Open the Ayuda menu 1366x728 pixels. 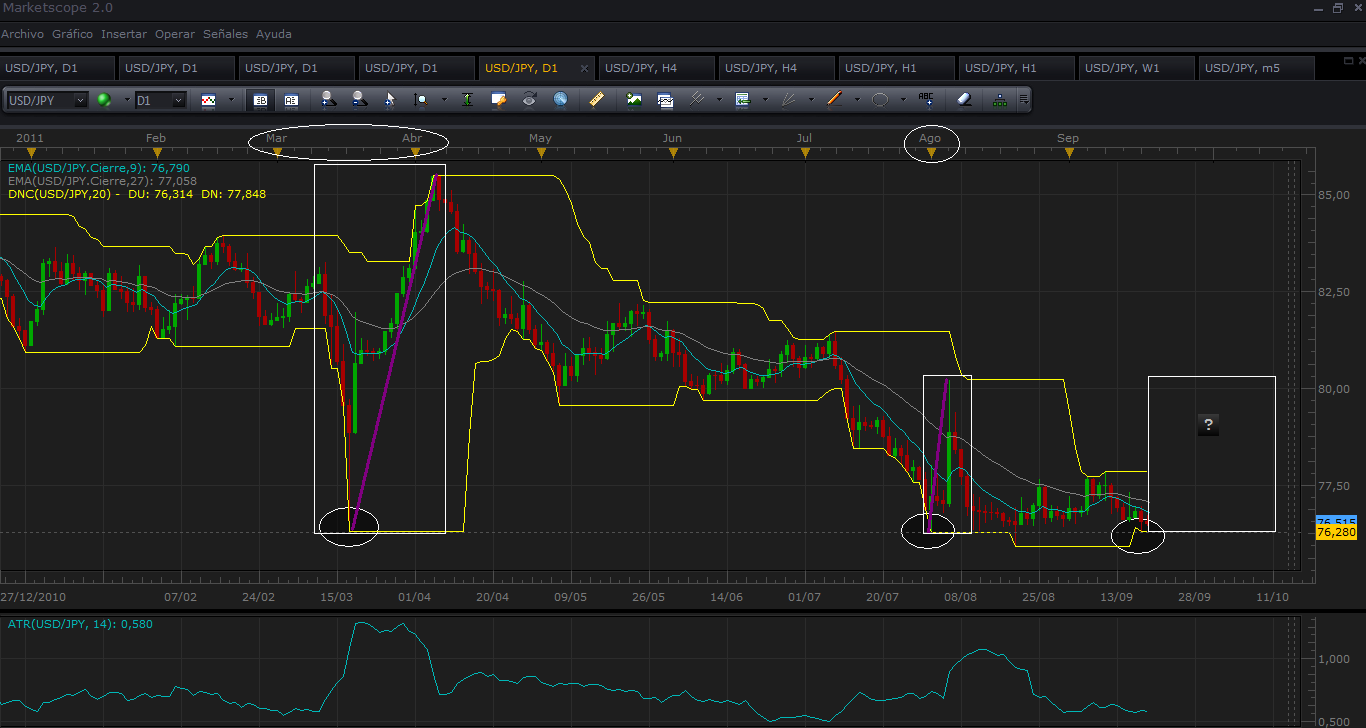pos(274,34)
